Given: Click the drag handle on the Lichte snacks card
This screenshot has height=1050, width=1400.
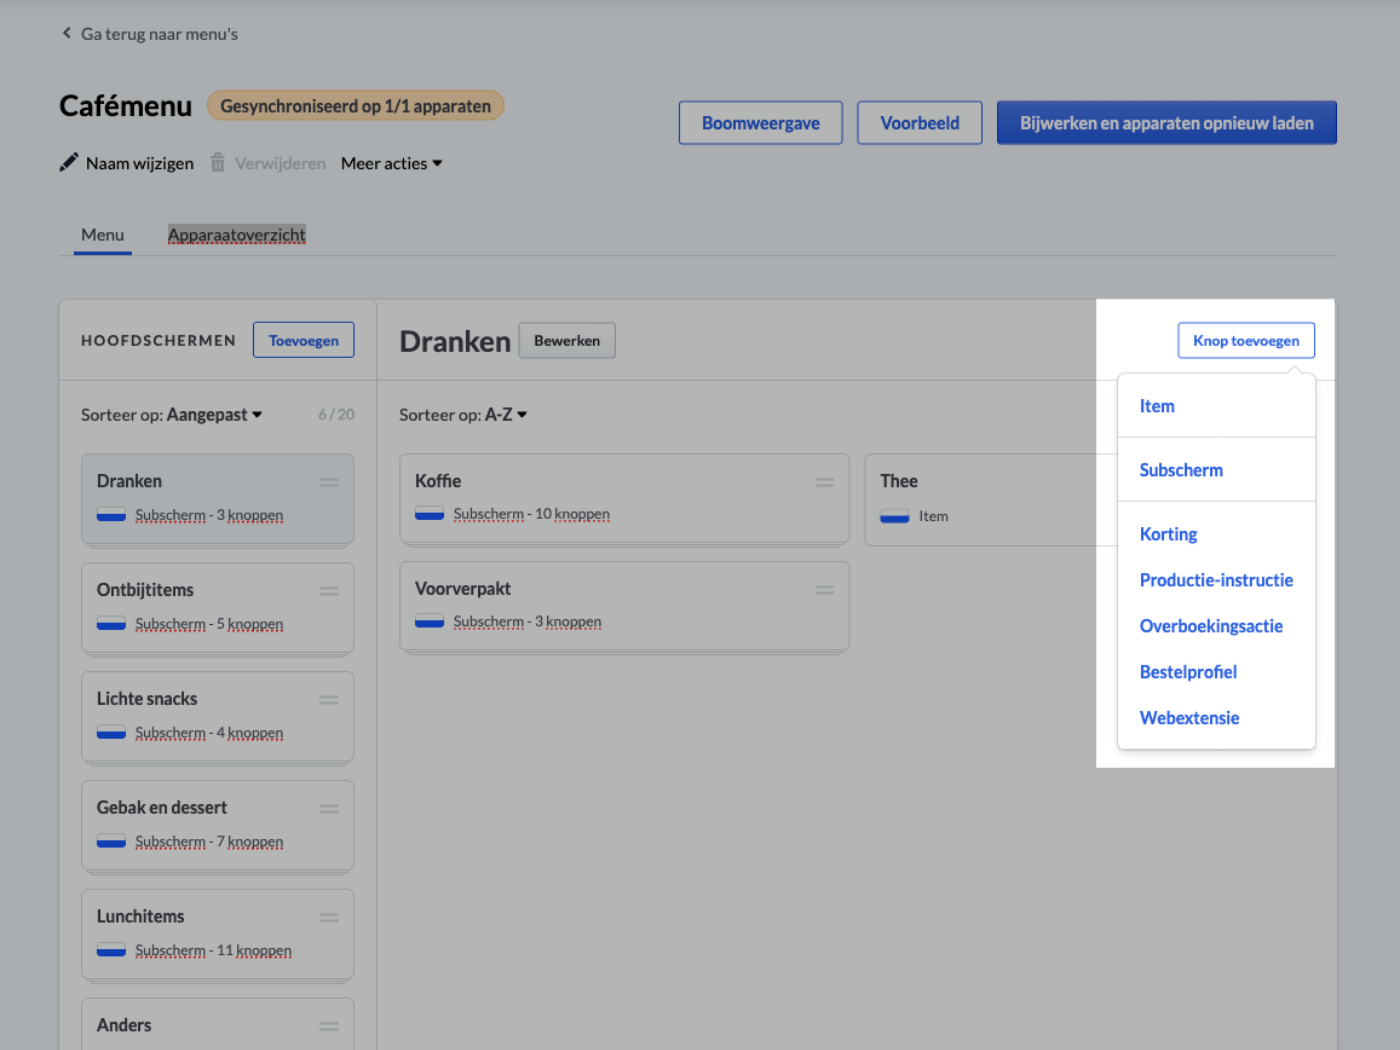Looking at the screenshot, I should coord(329,700).
